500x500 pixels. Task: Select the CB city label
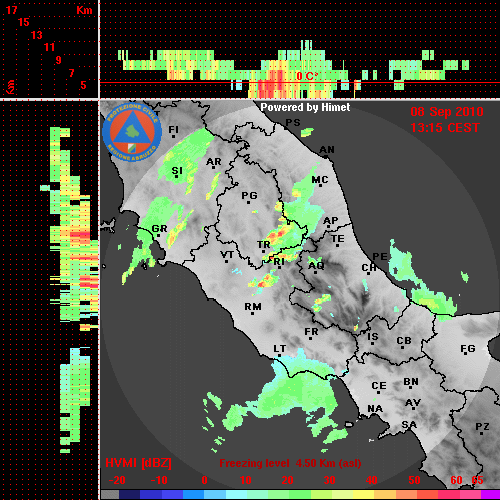(x=404, y=341)
